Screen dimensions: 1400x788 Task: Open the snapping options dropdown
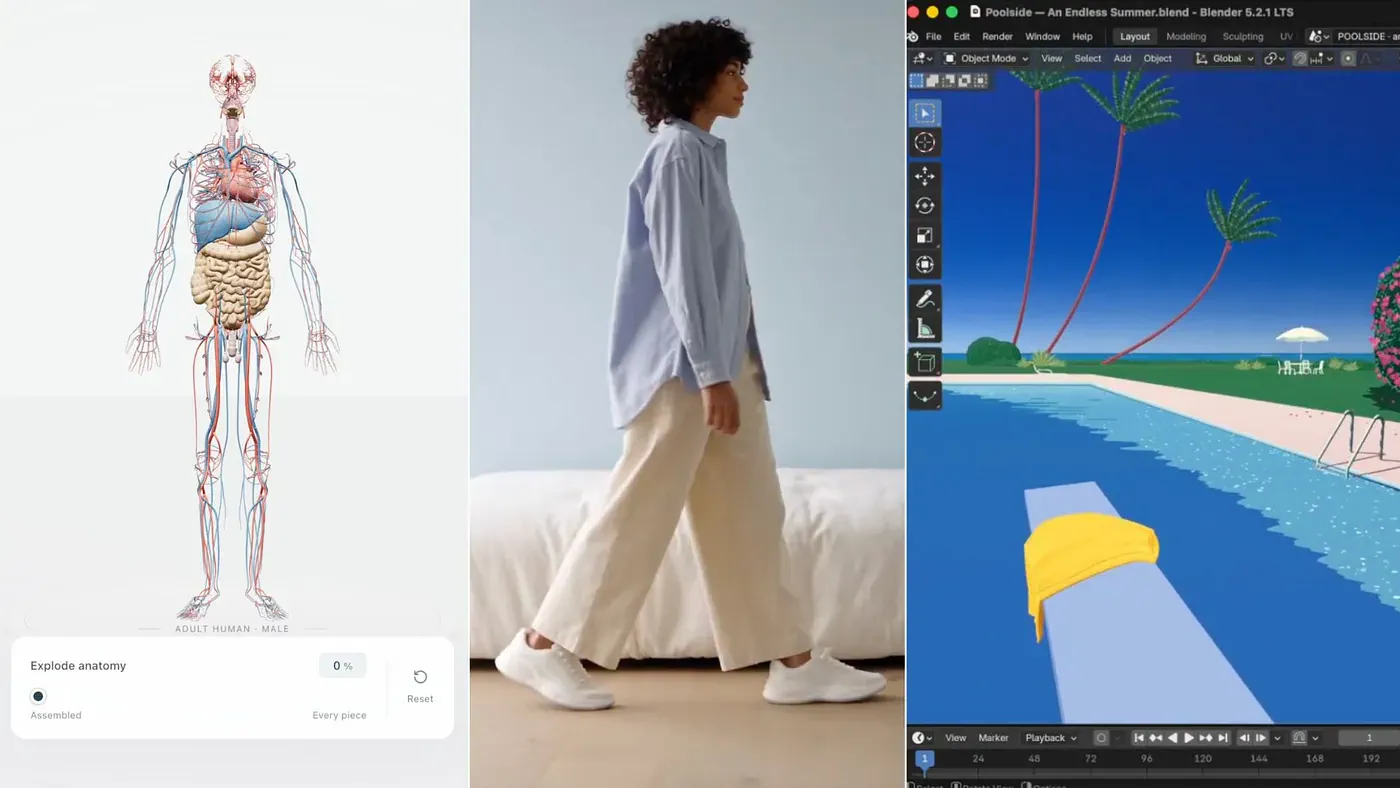(1322, 59)
